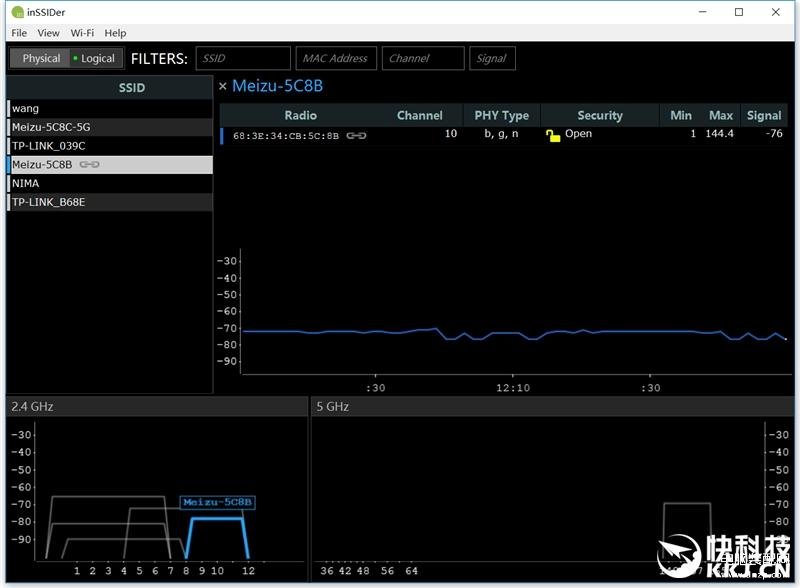
Task: Select MAC address 68:3E:34:CB:5C:8B
Action: pos(286,136)
